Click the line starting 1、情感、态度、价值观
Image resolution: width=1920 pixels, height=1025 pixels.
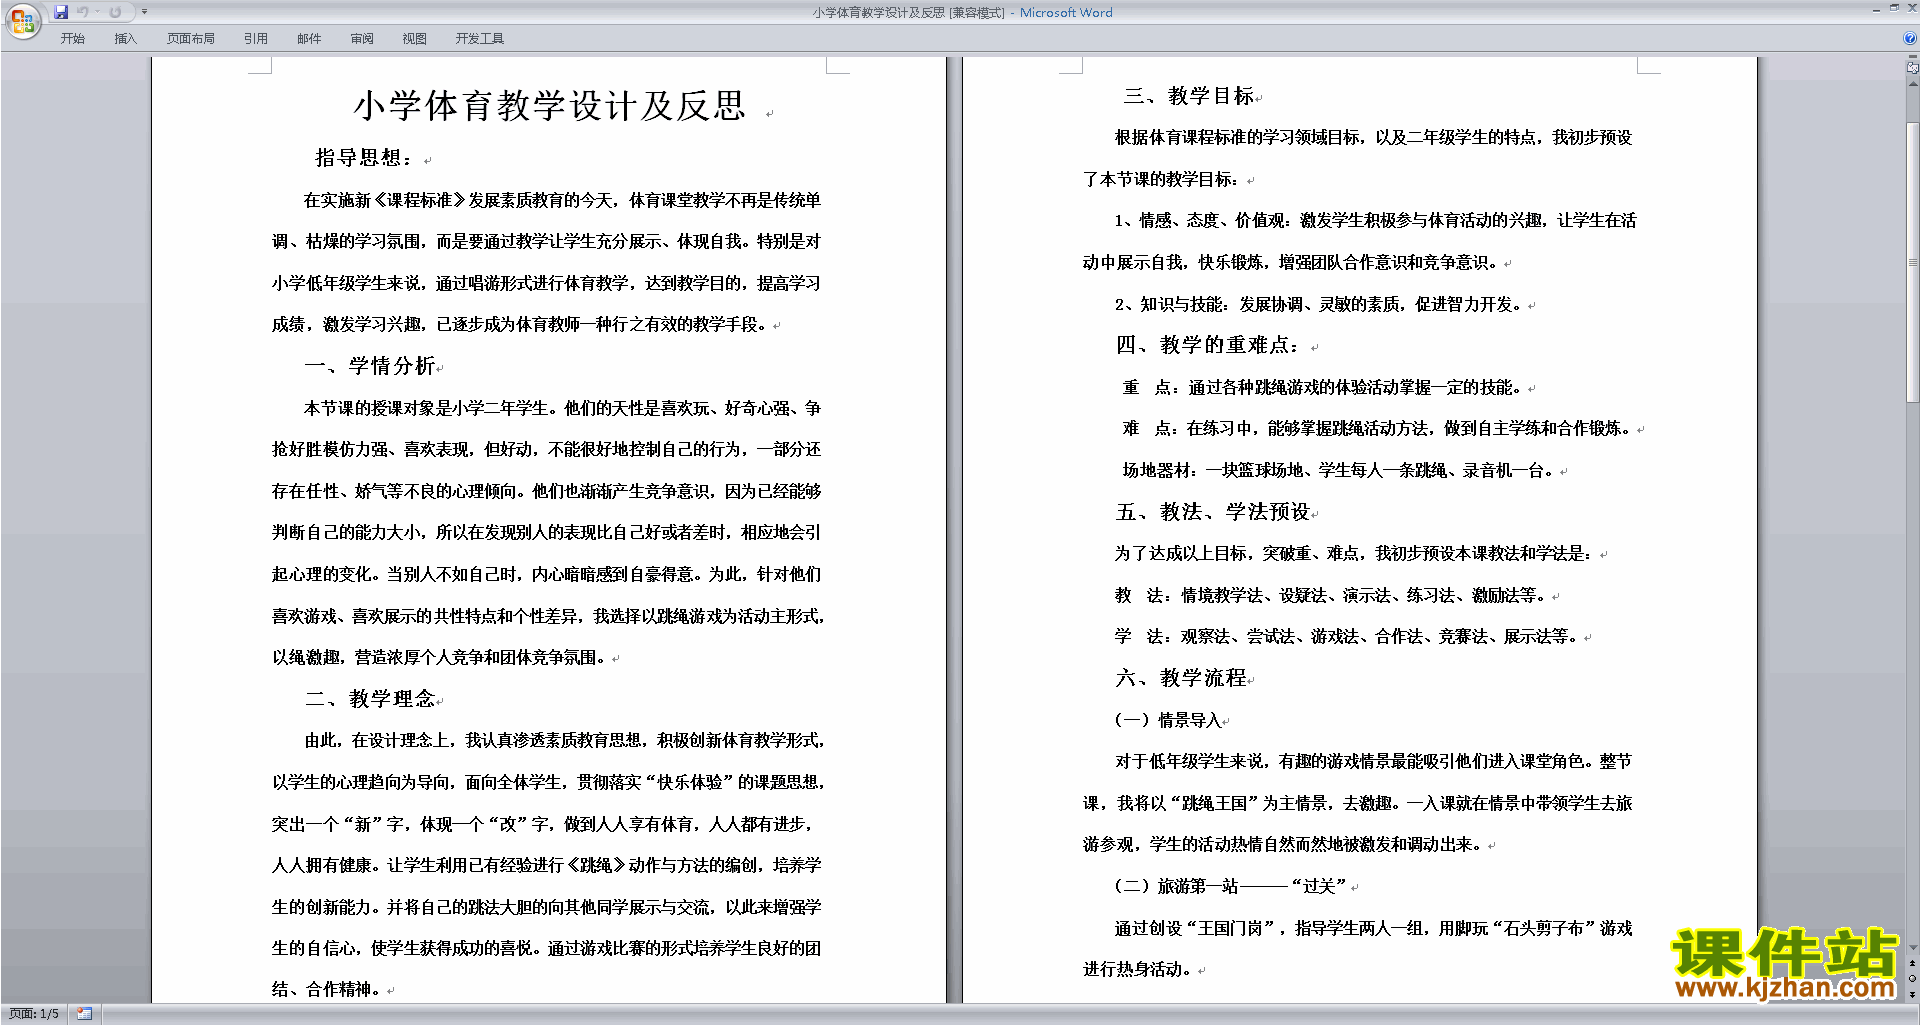pos(1376,220)
